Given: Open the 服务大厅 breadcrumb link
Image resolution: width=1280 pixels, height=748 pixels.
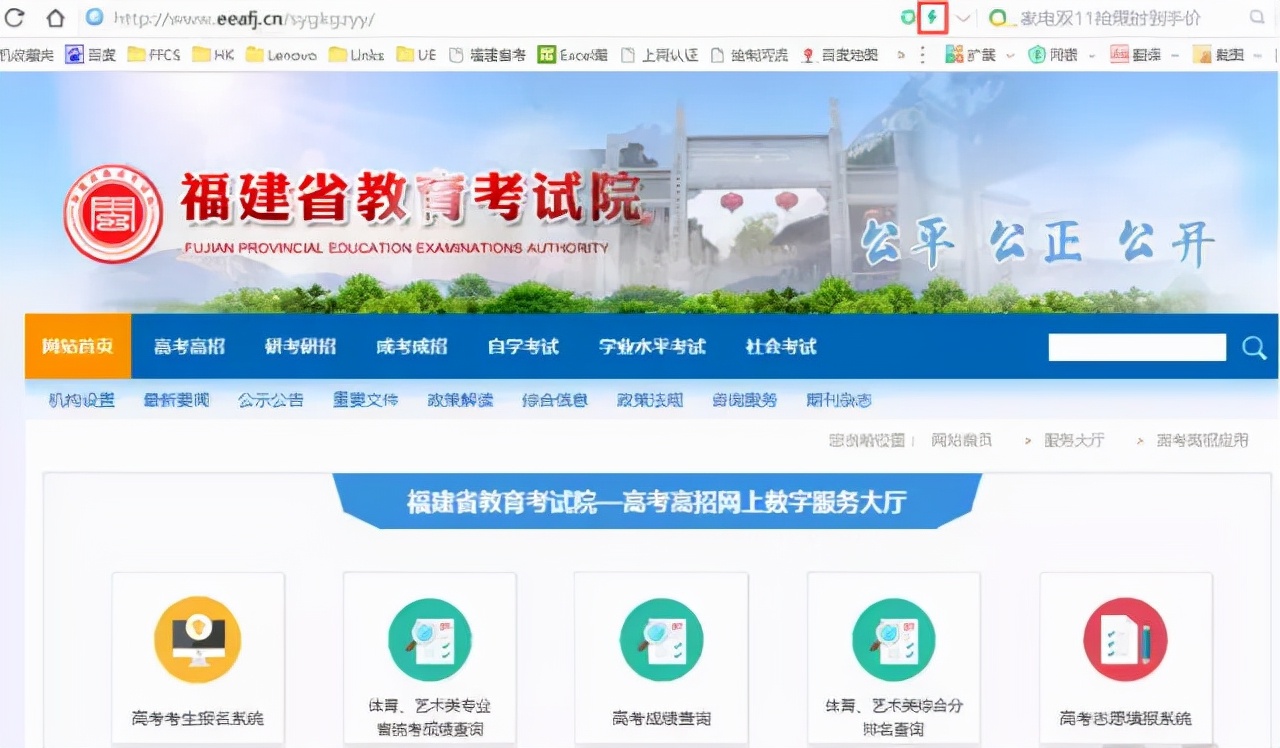Looking at the screenshot, I should 1076,440.
